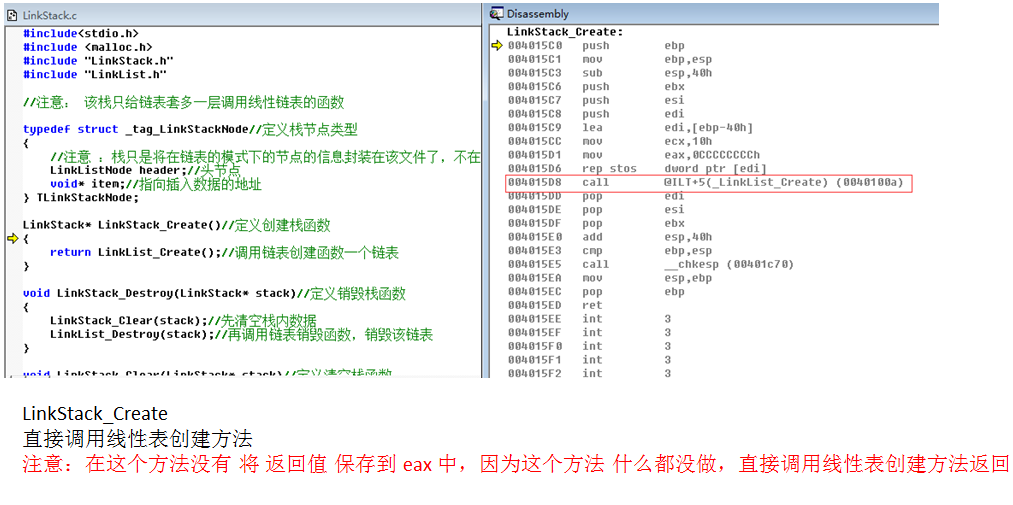Viewport: 1013px width, 505px height.
Task: Click the #include "LinkStack.h" line
Action: pyautogui.click(x=98, y=60)
